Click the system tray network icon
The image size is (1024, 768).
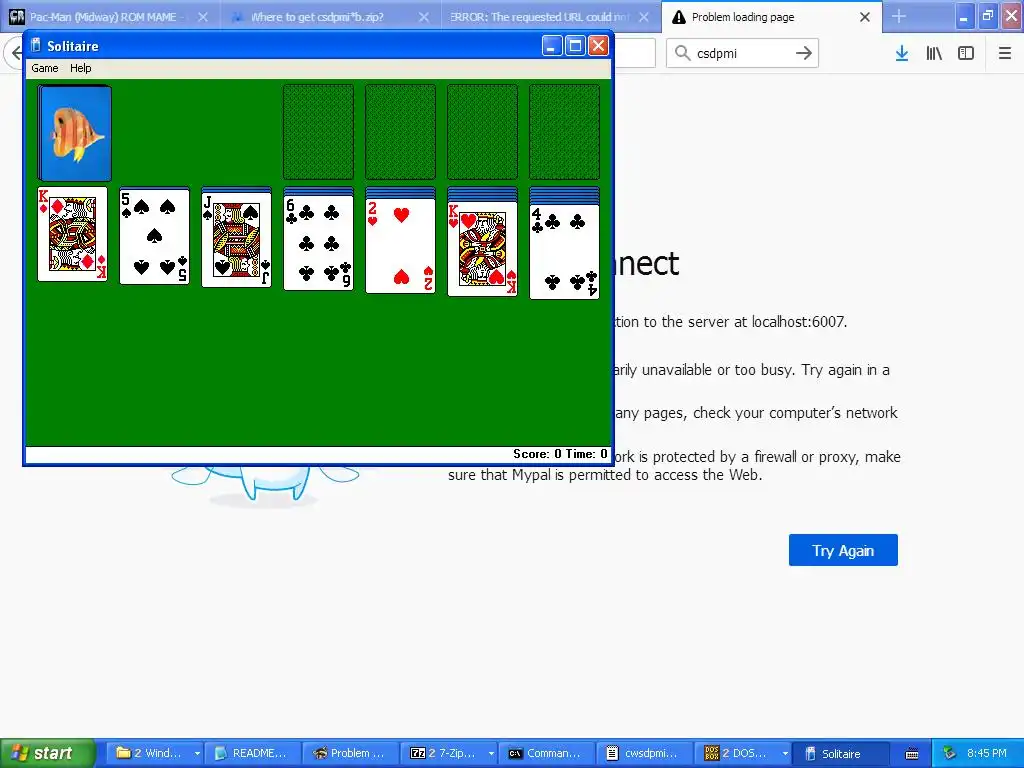click(950, 753)
